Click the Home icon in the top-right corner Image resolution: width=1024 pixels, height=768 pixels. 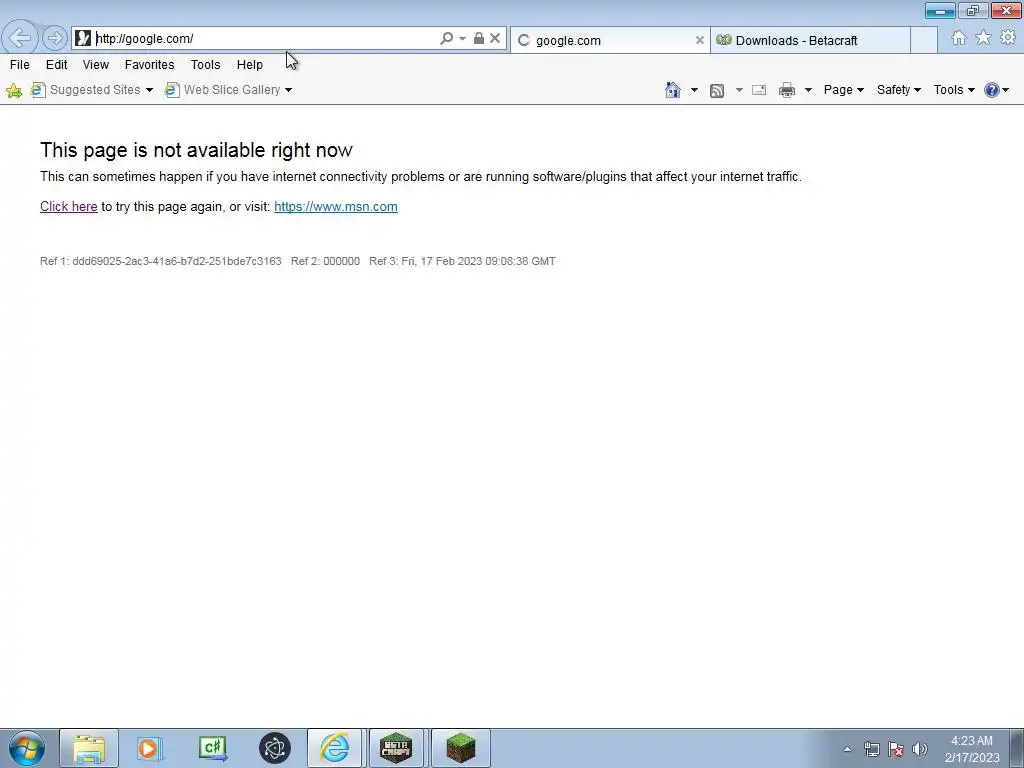point(959,38)
